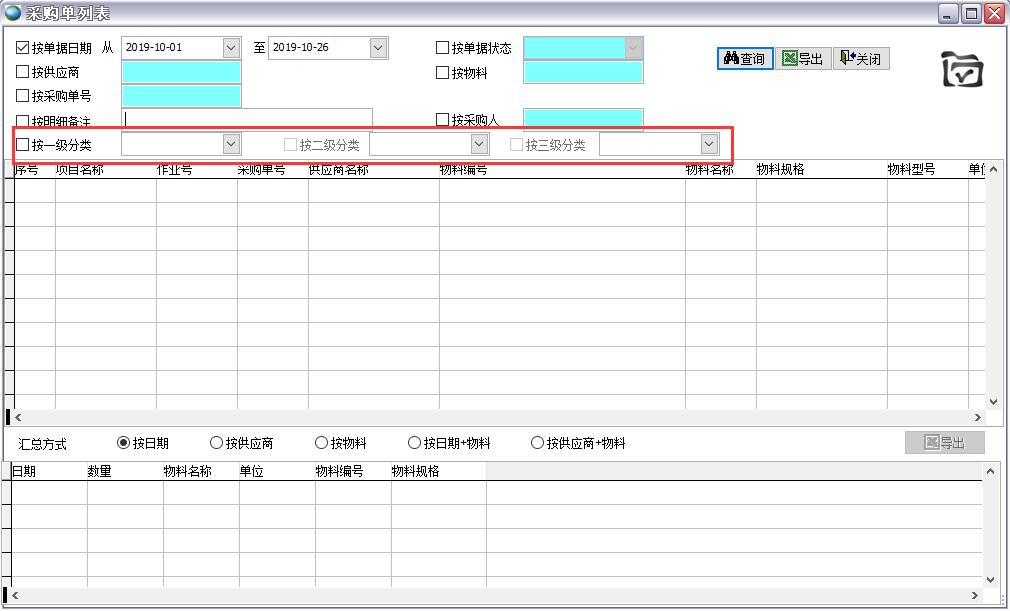Tick the 按一级分类 checkbox
The width and height of the screenshot is (1010, 611).
[x=23, y=145]
